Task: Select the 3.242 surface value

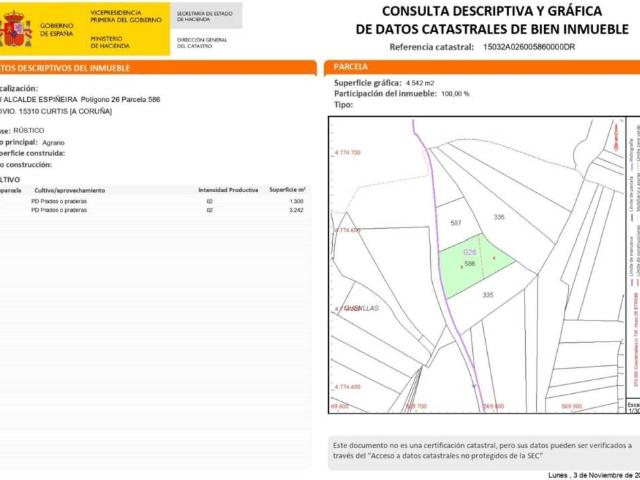Action: click(x=296, y=210)
